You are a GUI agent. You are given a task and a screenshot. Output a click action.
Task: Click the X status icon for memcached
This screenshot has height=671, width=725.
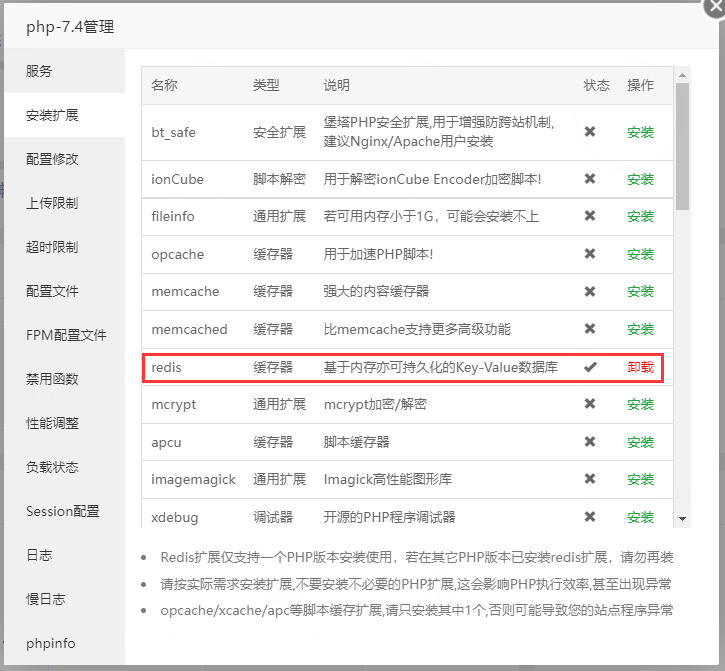tap(590, 329)
